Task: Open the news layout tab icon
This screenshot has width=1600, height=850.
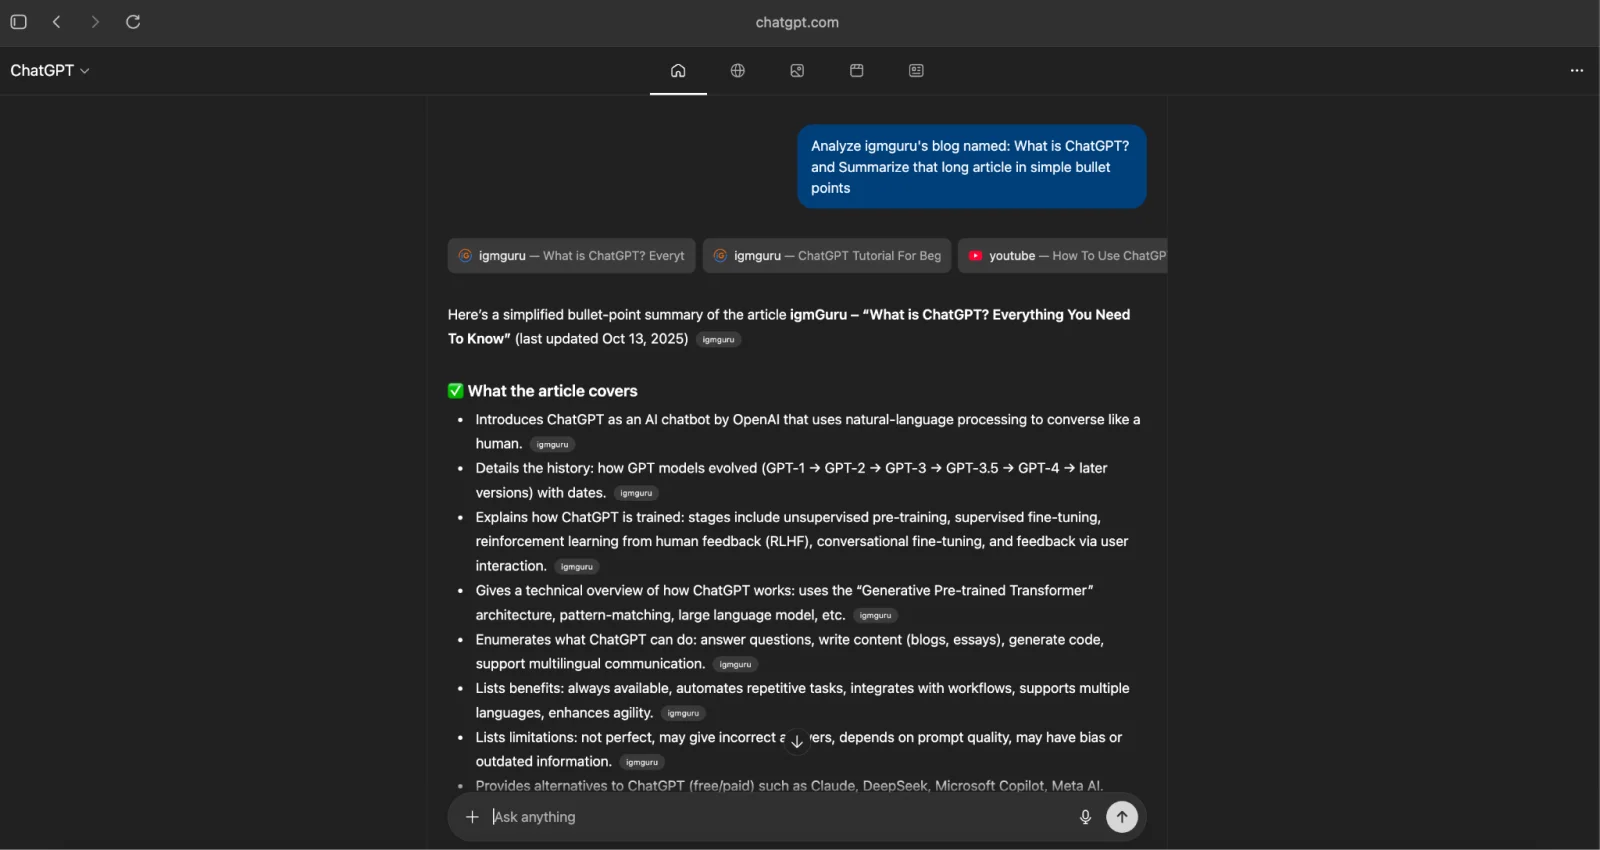Action: [916, 70]
